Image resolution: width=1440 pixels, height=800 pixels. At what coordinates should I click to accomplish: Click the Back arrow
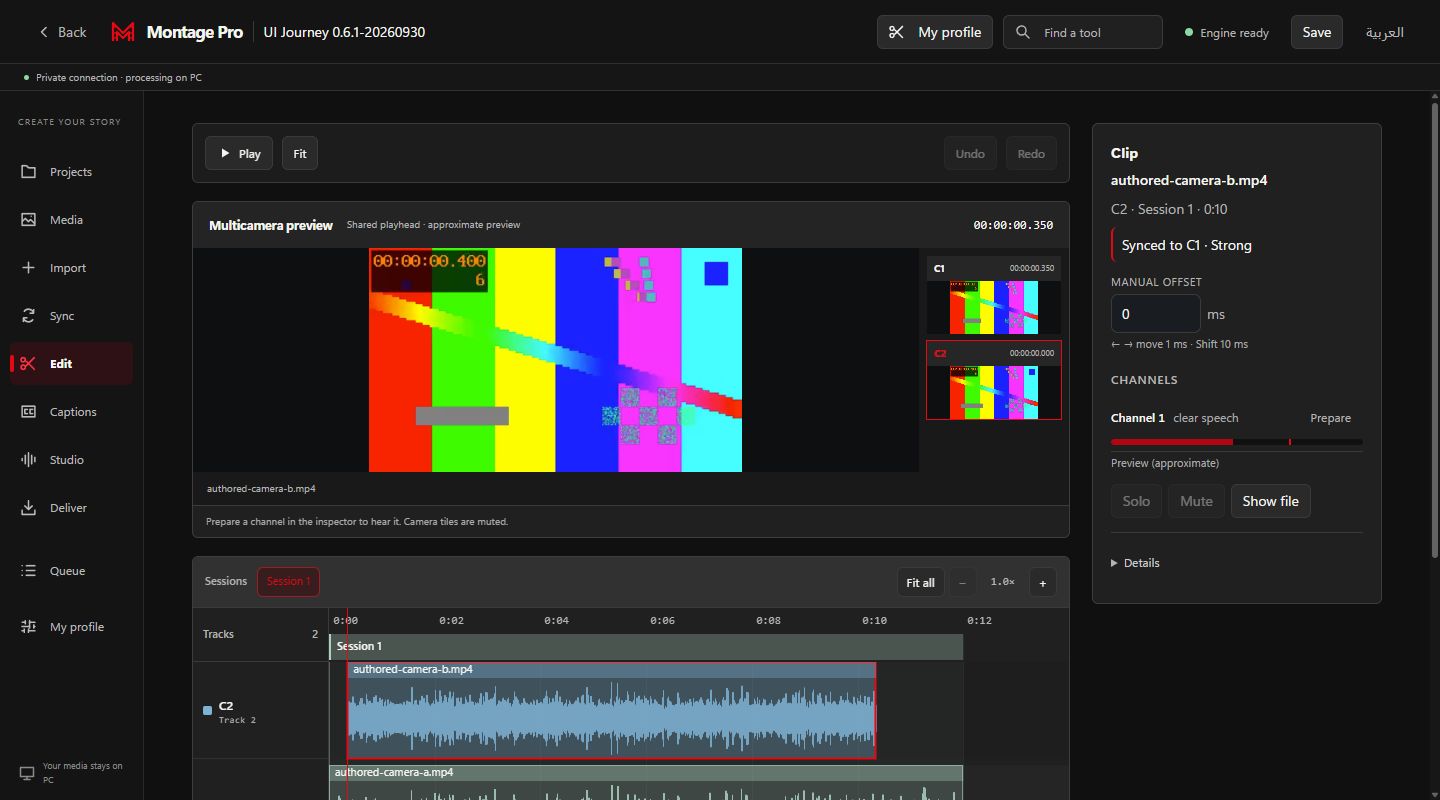pyautogui.click(x=44, y=32)
